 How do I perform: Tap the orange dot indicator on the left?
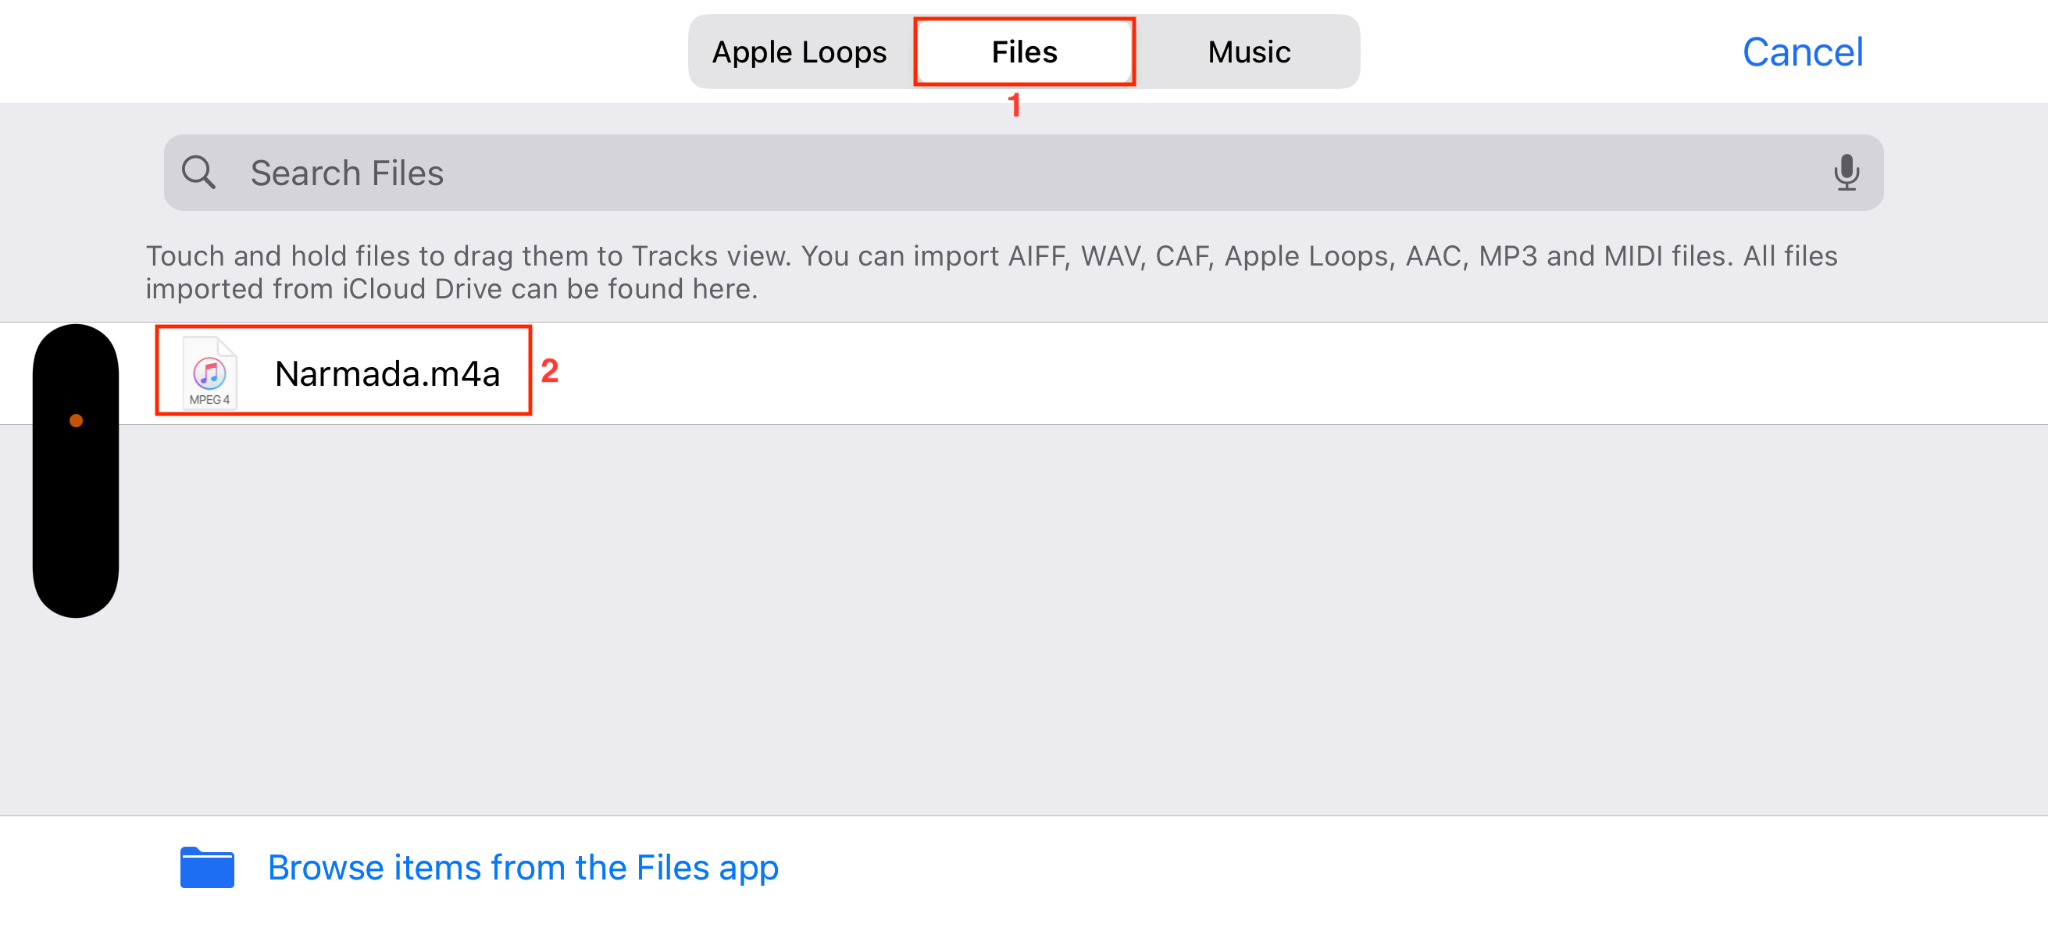[x=77, y=420]
